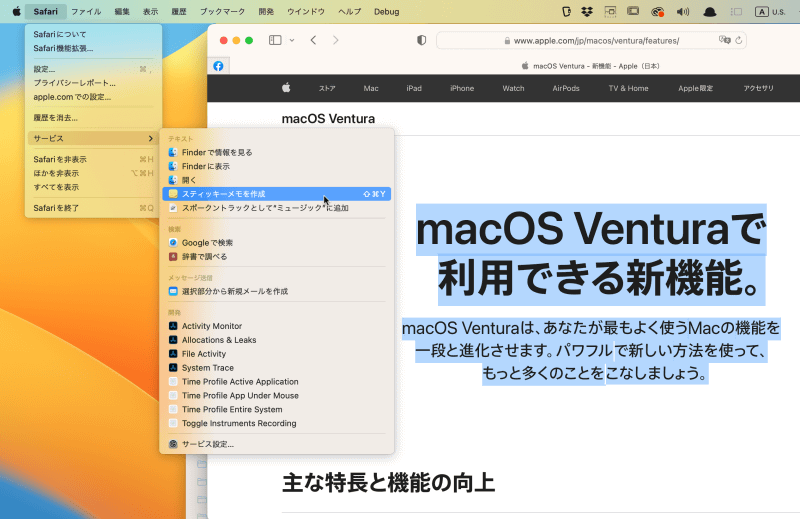Select Safariについて menu item
Screen dimensions: 800x519
(x=93, y=34)
